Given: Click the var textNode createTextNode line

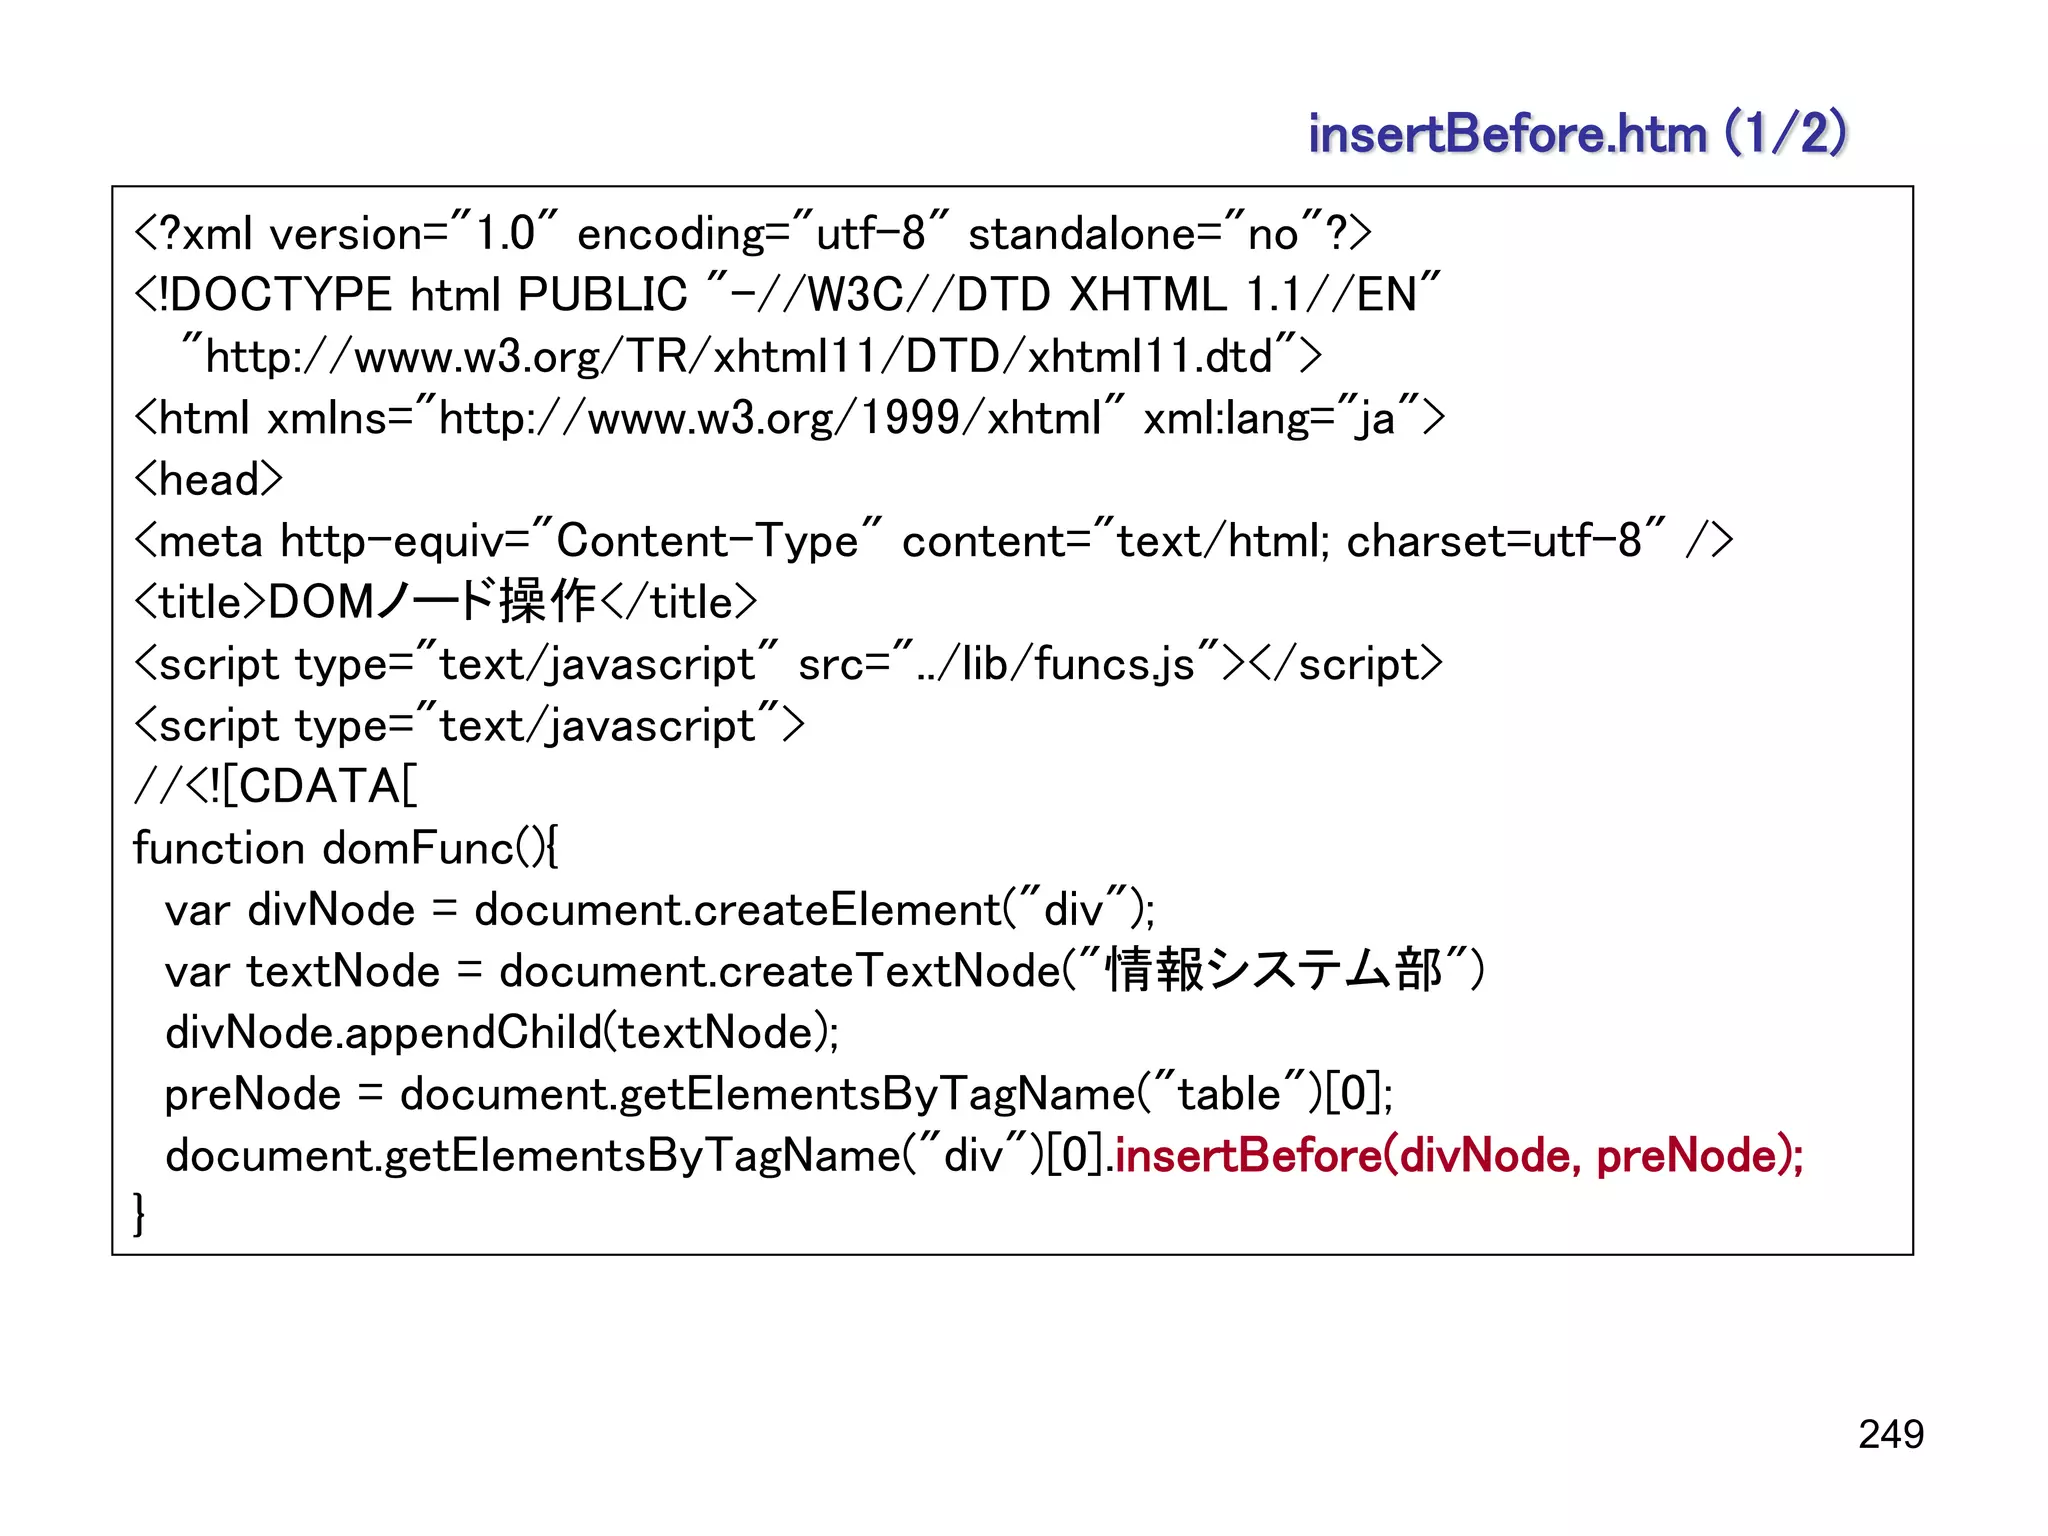Looking at the screenshot, I should pos(825,971).
